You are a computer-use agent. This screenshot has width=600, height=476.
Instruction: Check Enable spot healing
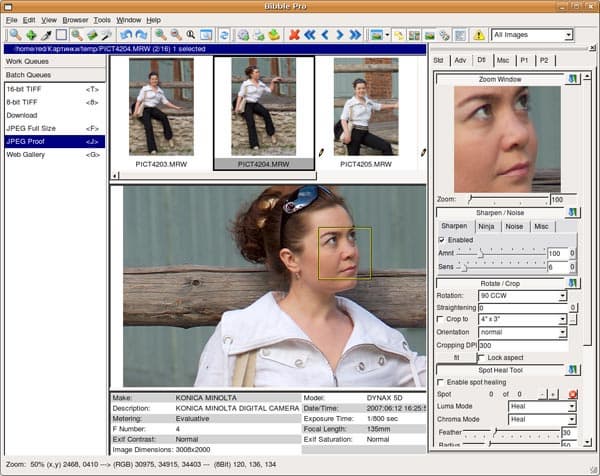coord(440,382)
